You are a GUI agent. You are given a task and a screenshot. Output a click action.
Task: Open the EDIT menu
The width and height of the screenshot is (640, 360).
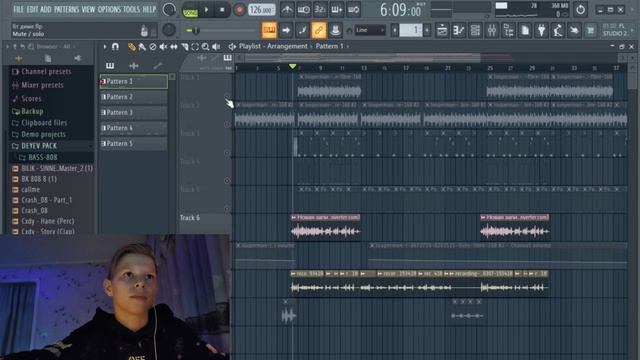(32, 9)
